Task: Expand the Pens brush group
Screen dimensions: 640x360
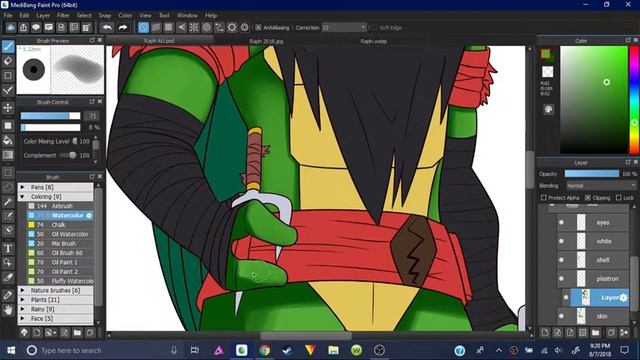Action: [23, 187]
